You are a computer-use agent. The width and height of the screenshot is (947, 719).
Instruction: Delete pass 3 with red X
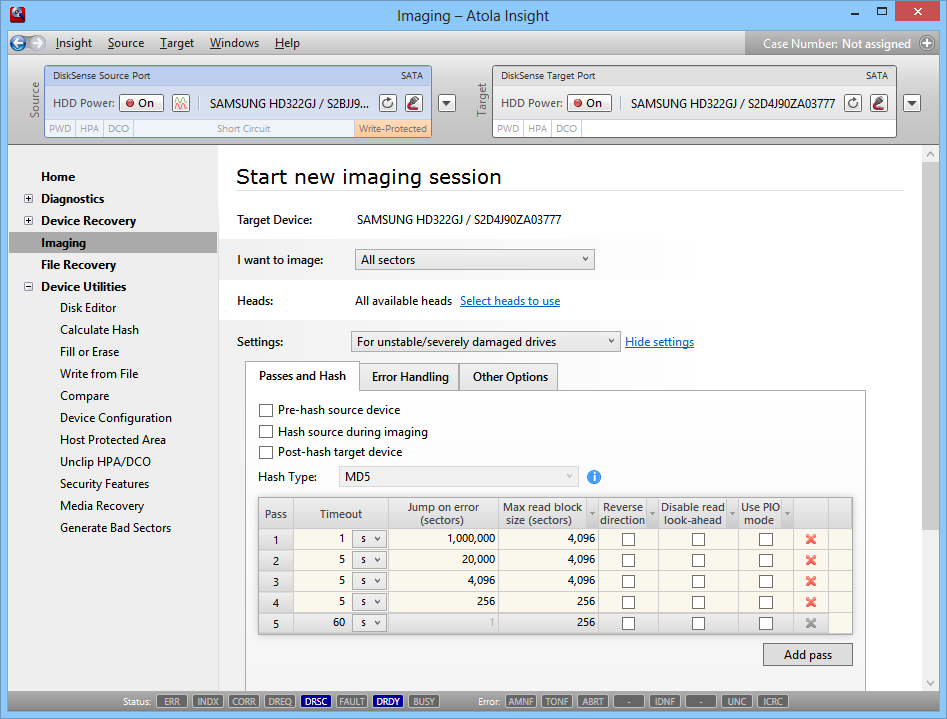(811, 581)
